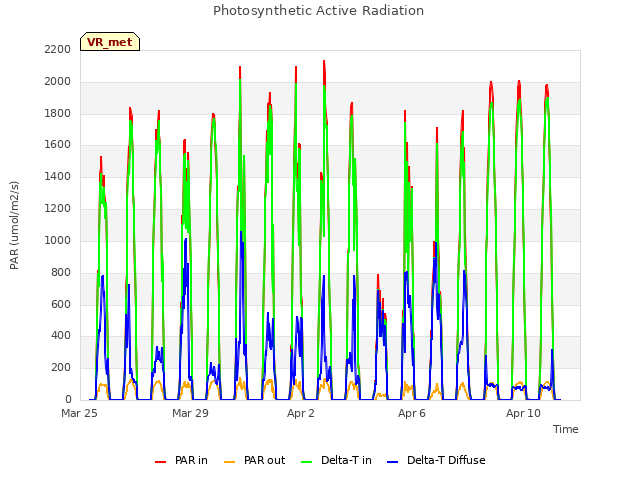Click the 1800 y-axis tick label
Screen dimensions: 640x480
[x=58, y=113]
